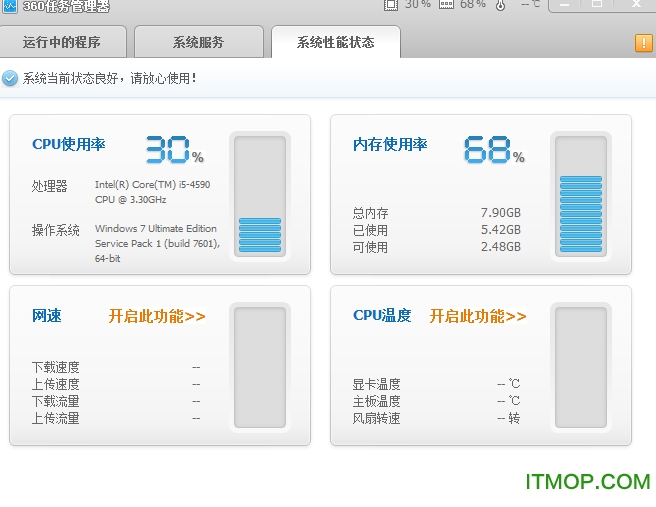This screenshot has height=507, width=656.
Task: Click the Intel(R) Core(TM) i5-4590 processor text
Action: coord(152,192)
